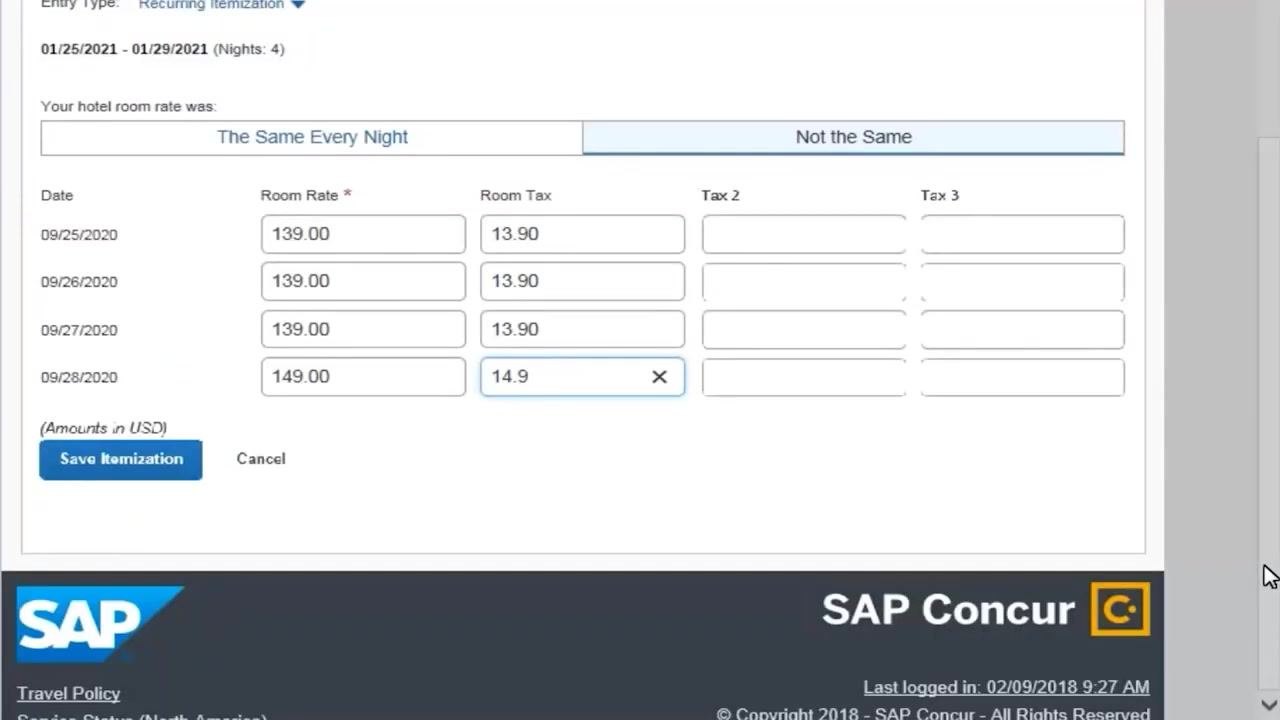Viewport: 1280px width, 720px height.
Task: Click Tax 3 field for 09/25/2020
Action: coord(1022,234)
